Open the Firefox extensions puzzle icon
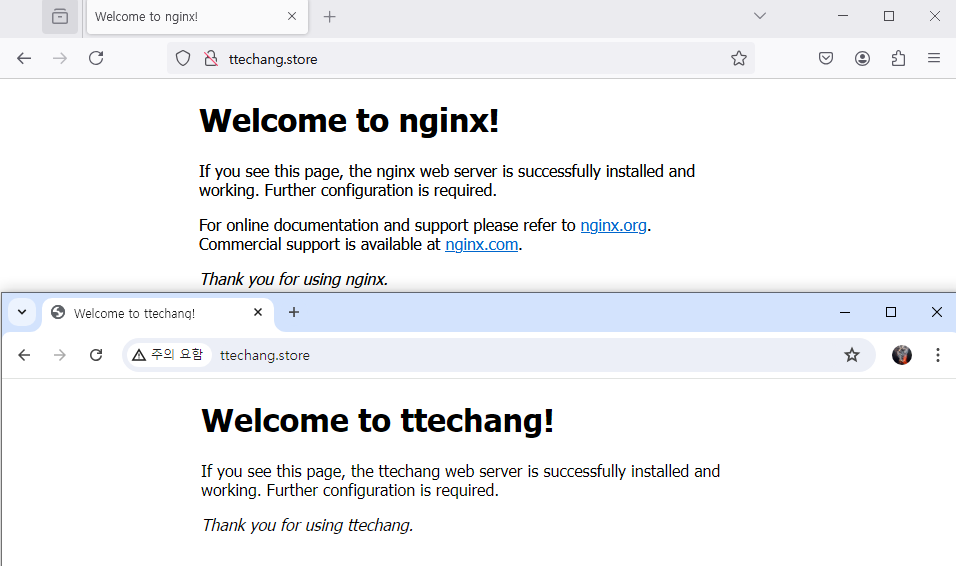Screen dimensions: 956x566 (x=898, y=59)
